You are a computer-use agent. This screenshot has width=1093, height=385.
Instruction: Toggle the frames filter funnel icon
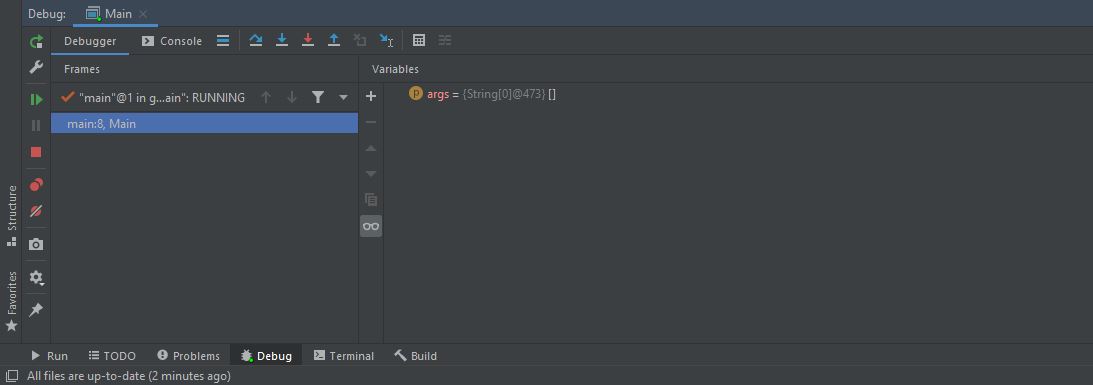click(x=318, y=98)
